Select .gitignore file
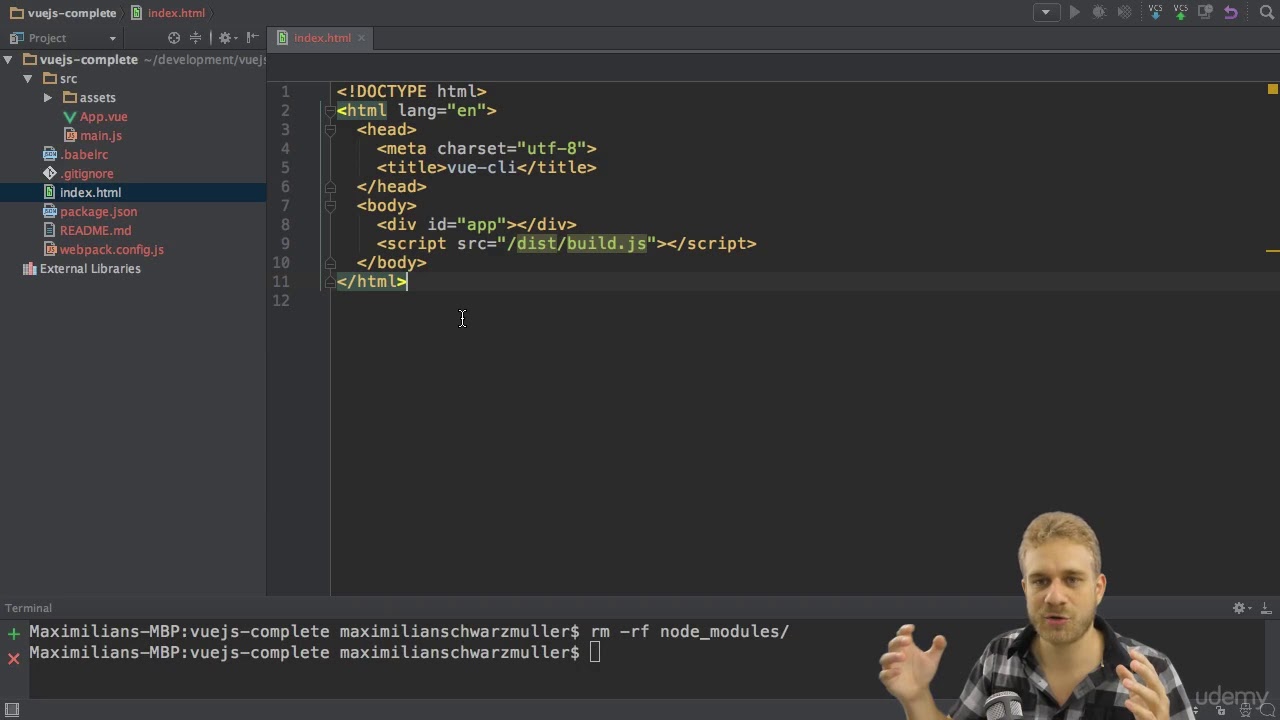This screenshot has height=720, width=1280. (x=87, y=174)
